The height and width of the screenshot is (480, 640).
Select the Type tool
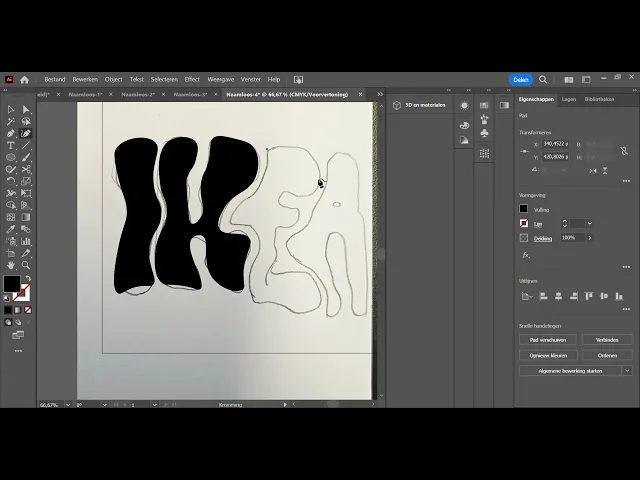(x=11, y=146)
